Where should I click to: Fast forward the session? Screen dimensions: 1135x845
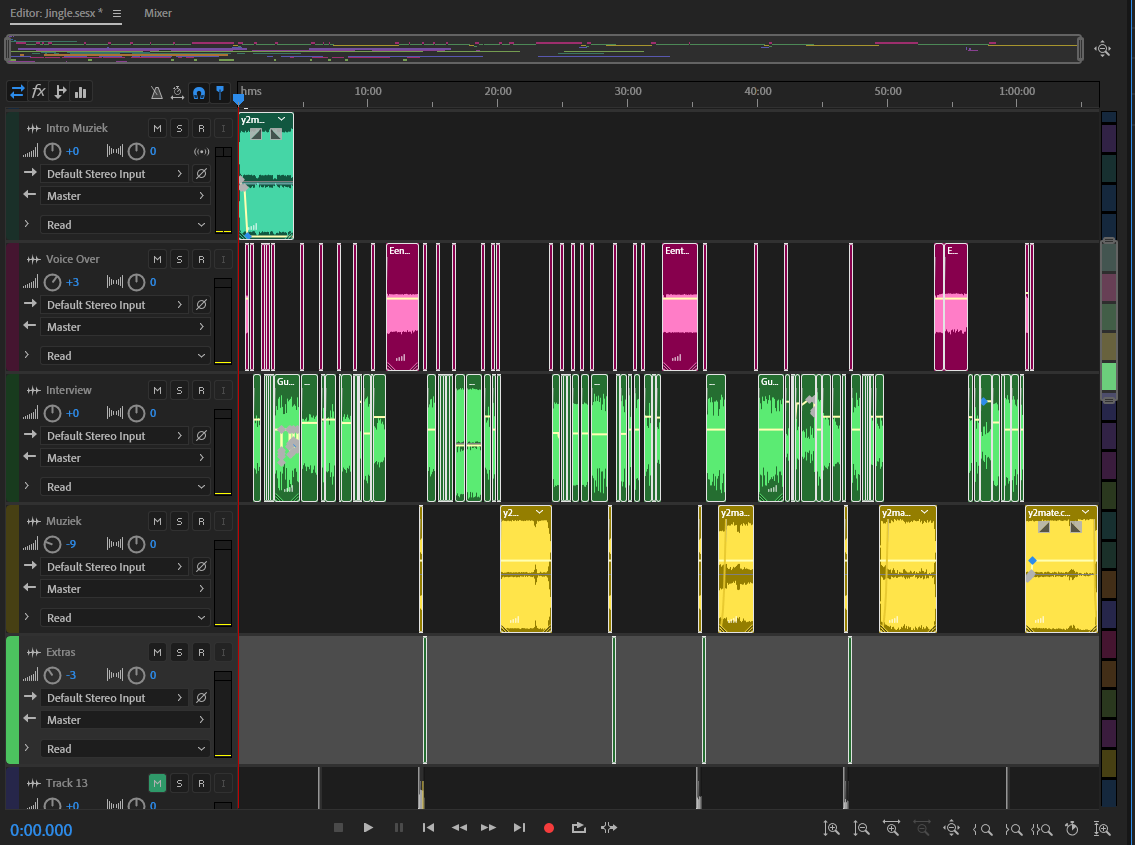[489, 828]
